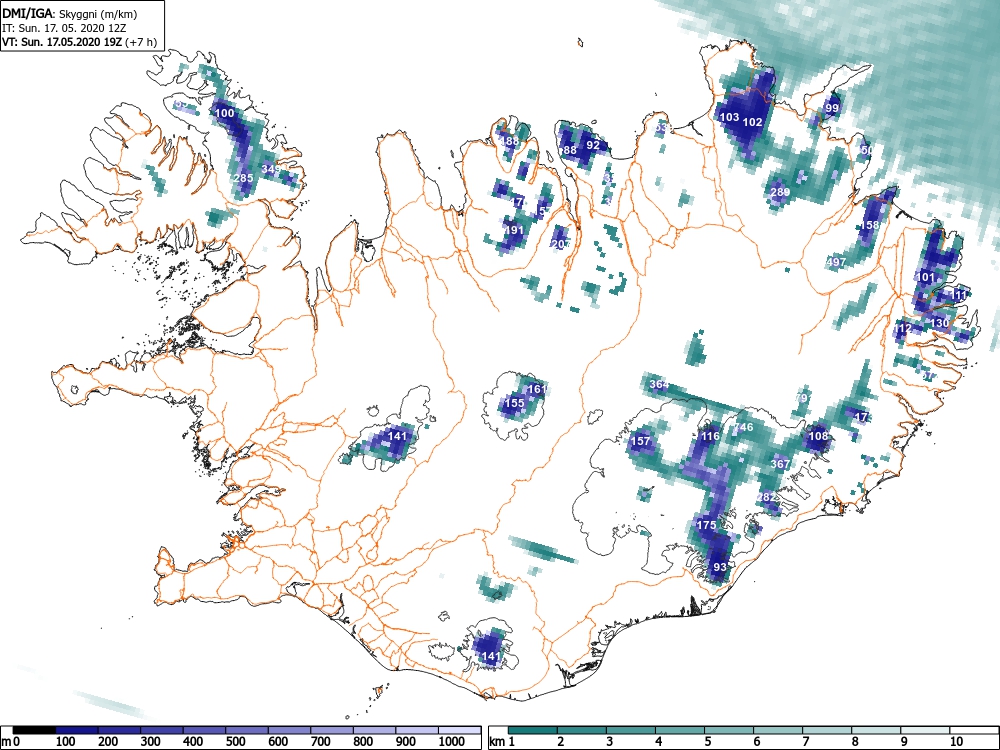Click the visibility value '157' on western Vatnajökull
The width and height of the screenshot is (1000, 750).
pos(640,441)
